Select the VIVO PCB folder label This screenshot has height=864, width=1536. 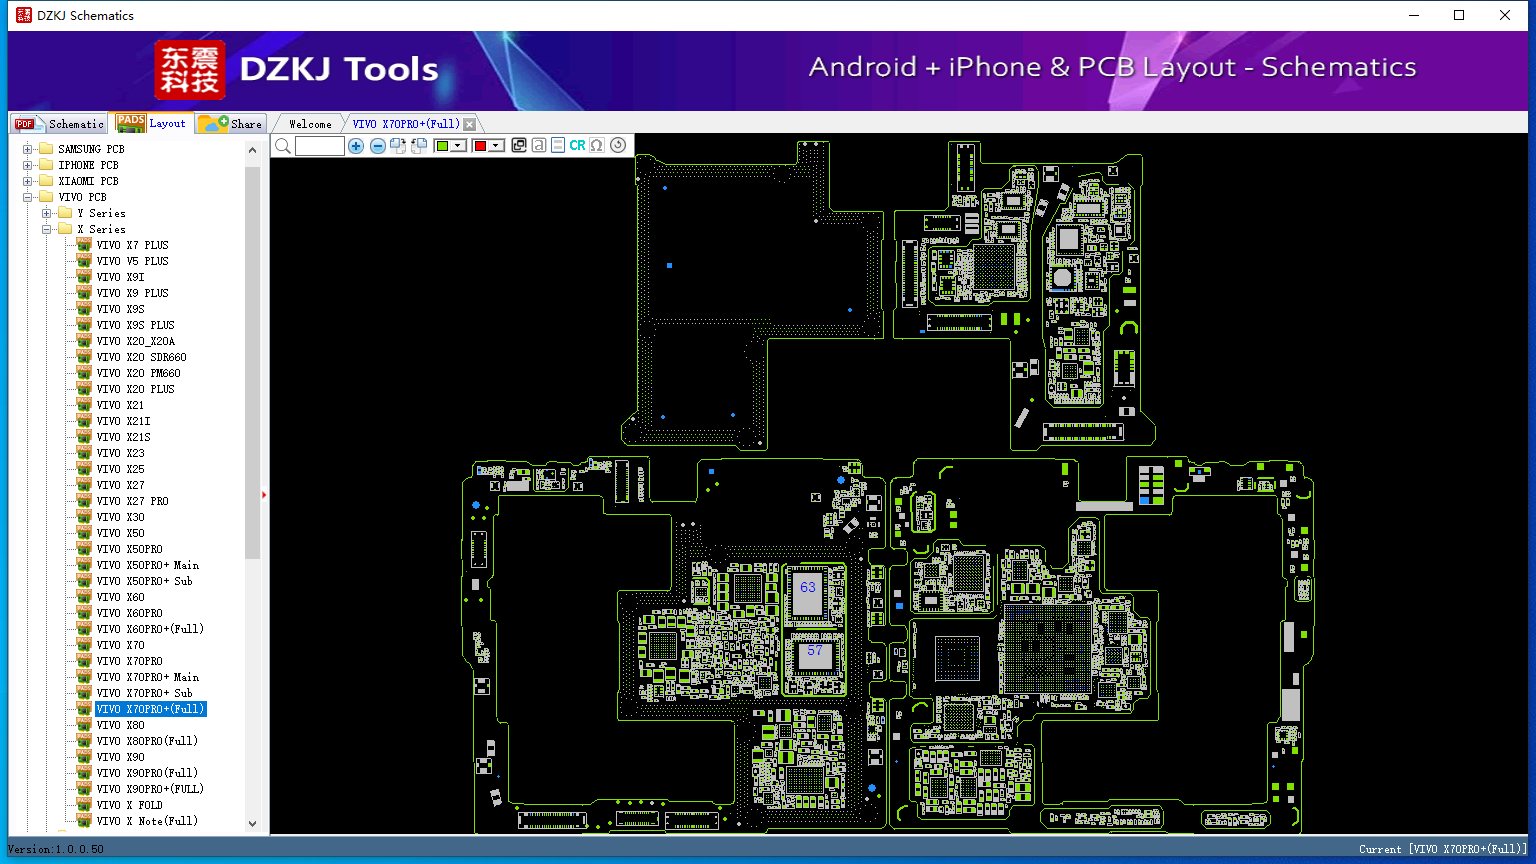pyautogui.click(x=82, y=197)
